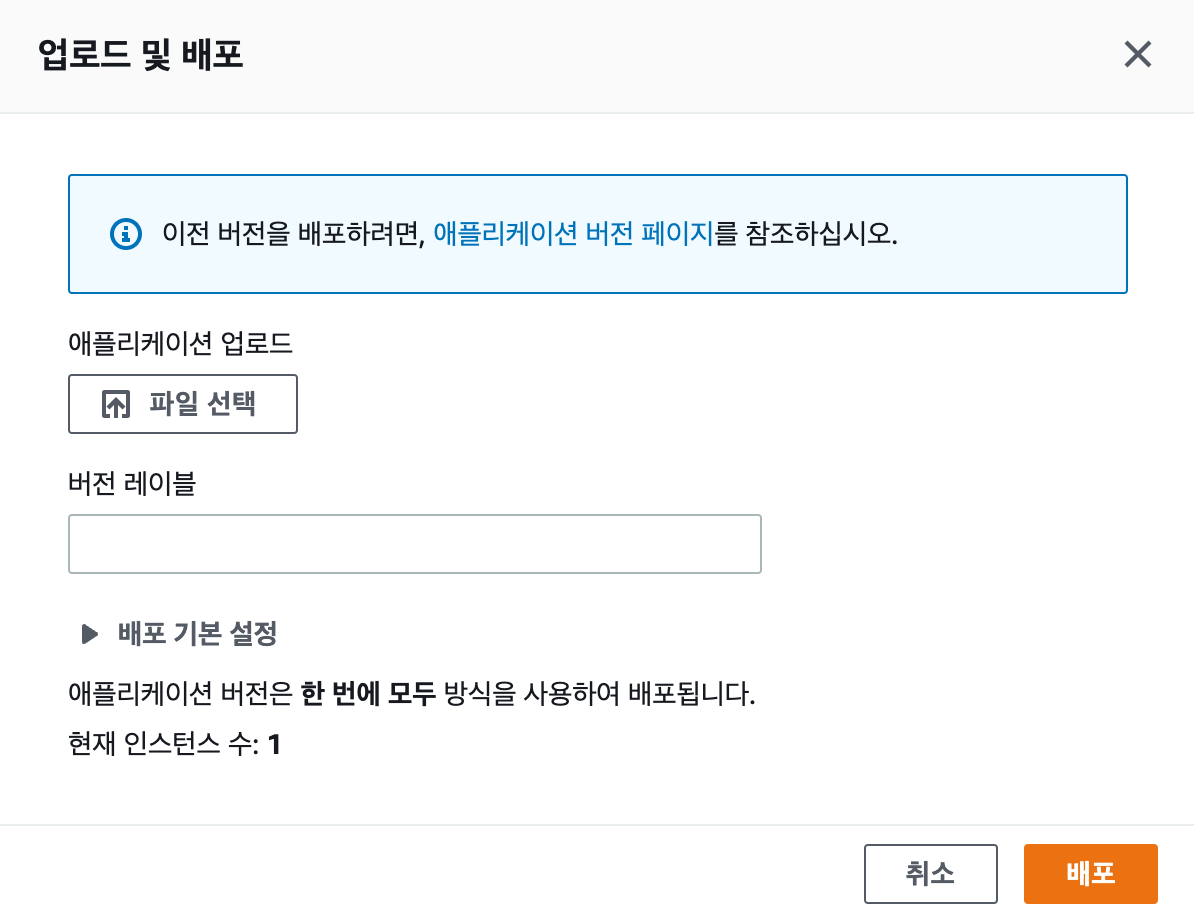Click the 애플리케이션 버전은 sentence start
This screenshot has width=1194, height=920.
(x=180, y=694)
